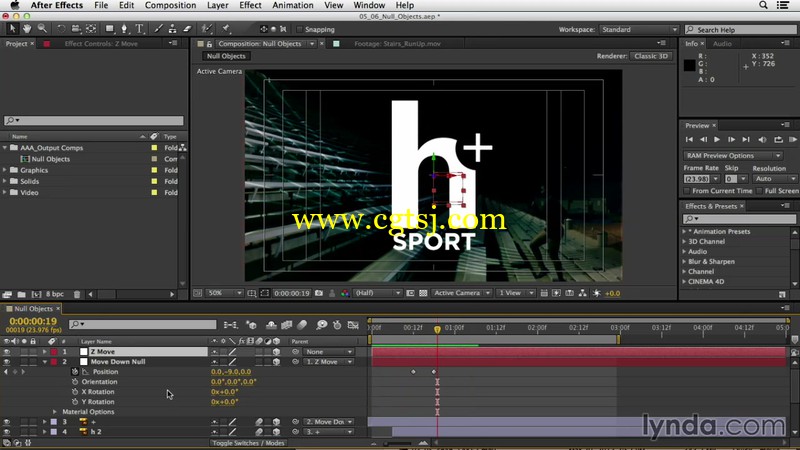
Task: Expand Blur & Sharpen effects
Action: point(684,261)
